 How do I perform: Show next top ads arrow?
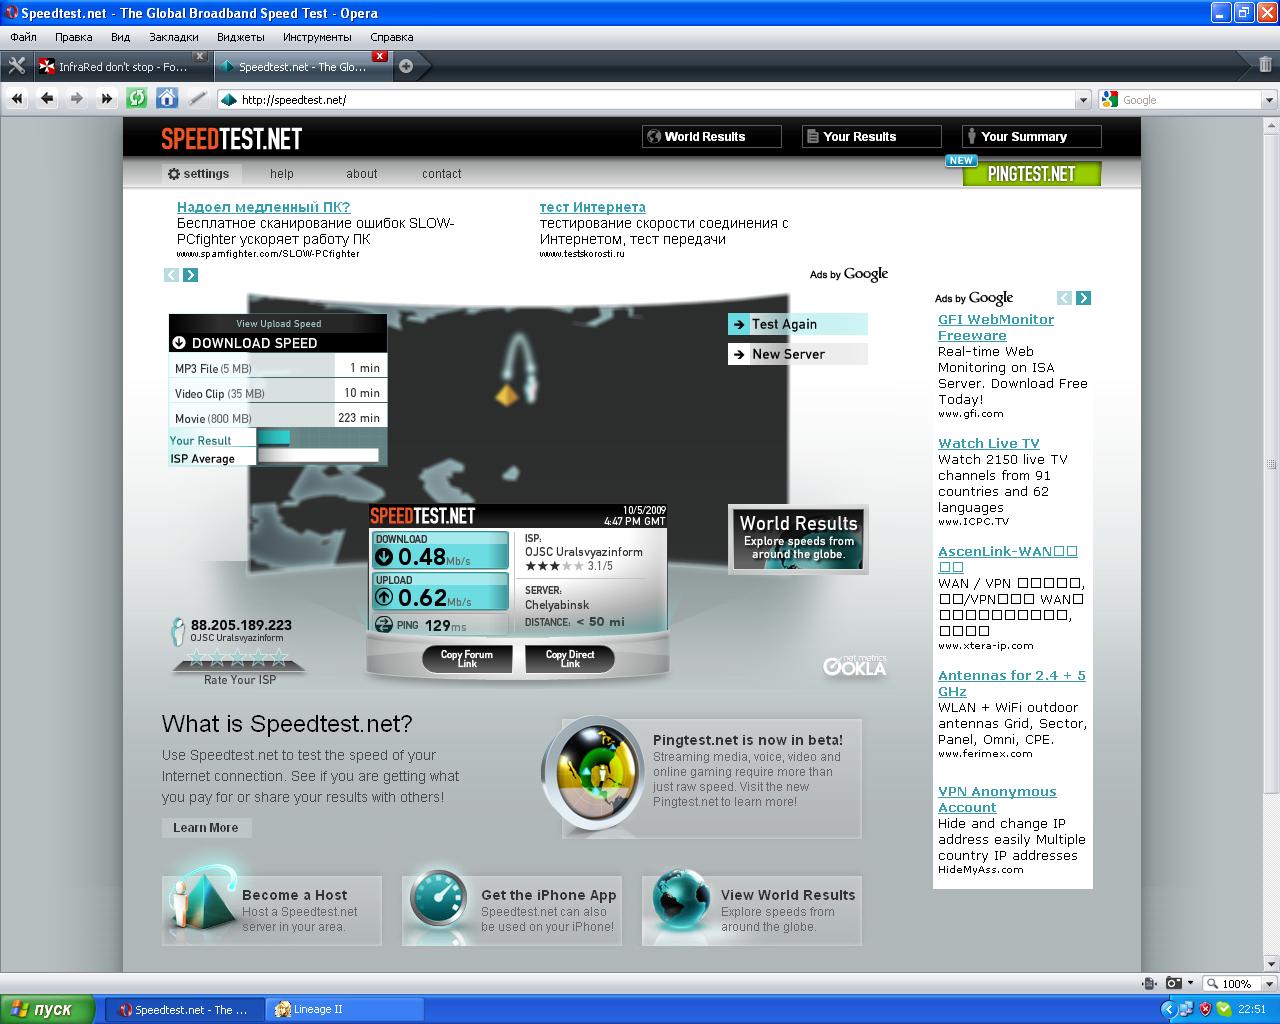click(x=191, y=275)
